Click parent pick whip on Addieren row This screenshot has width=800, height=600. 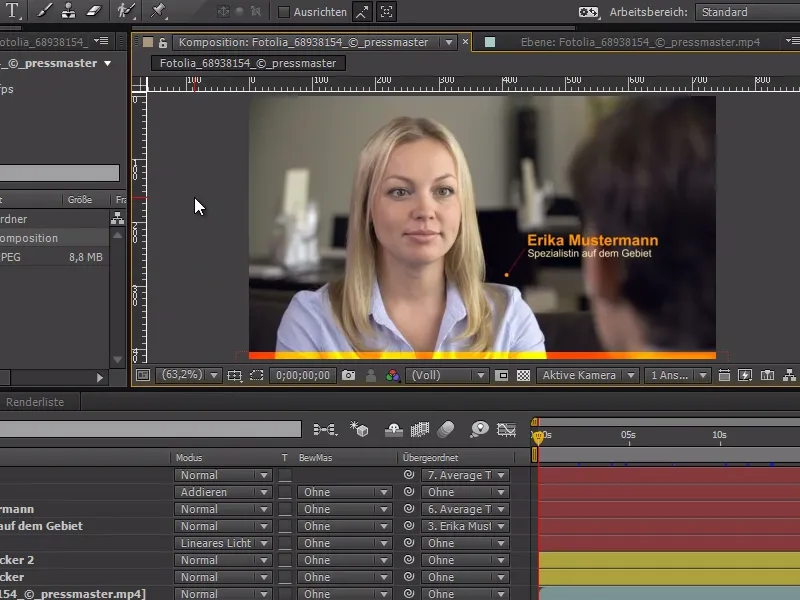(409, 492)
